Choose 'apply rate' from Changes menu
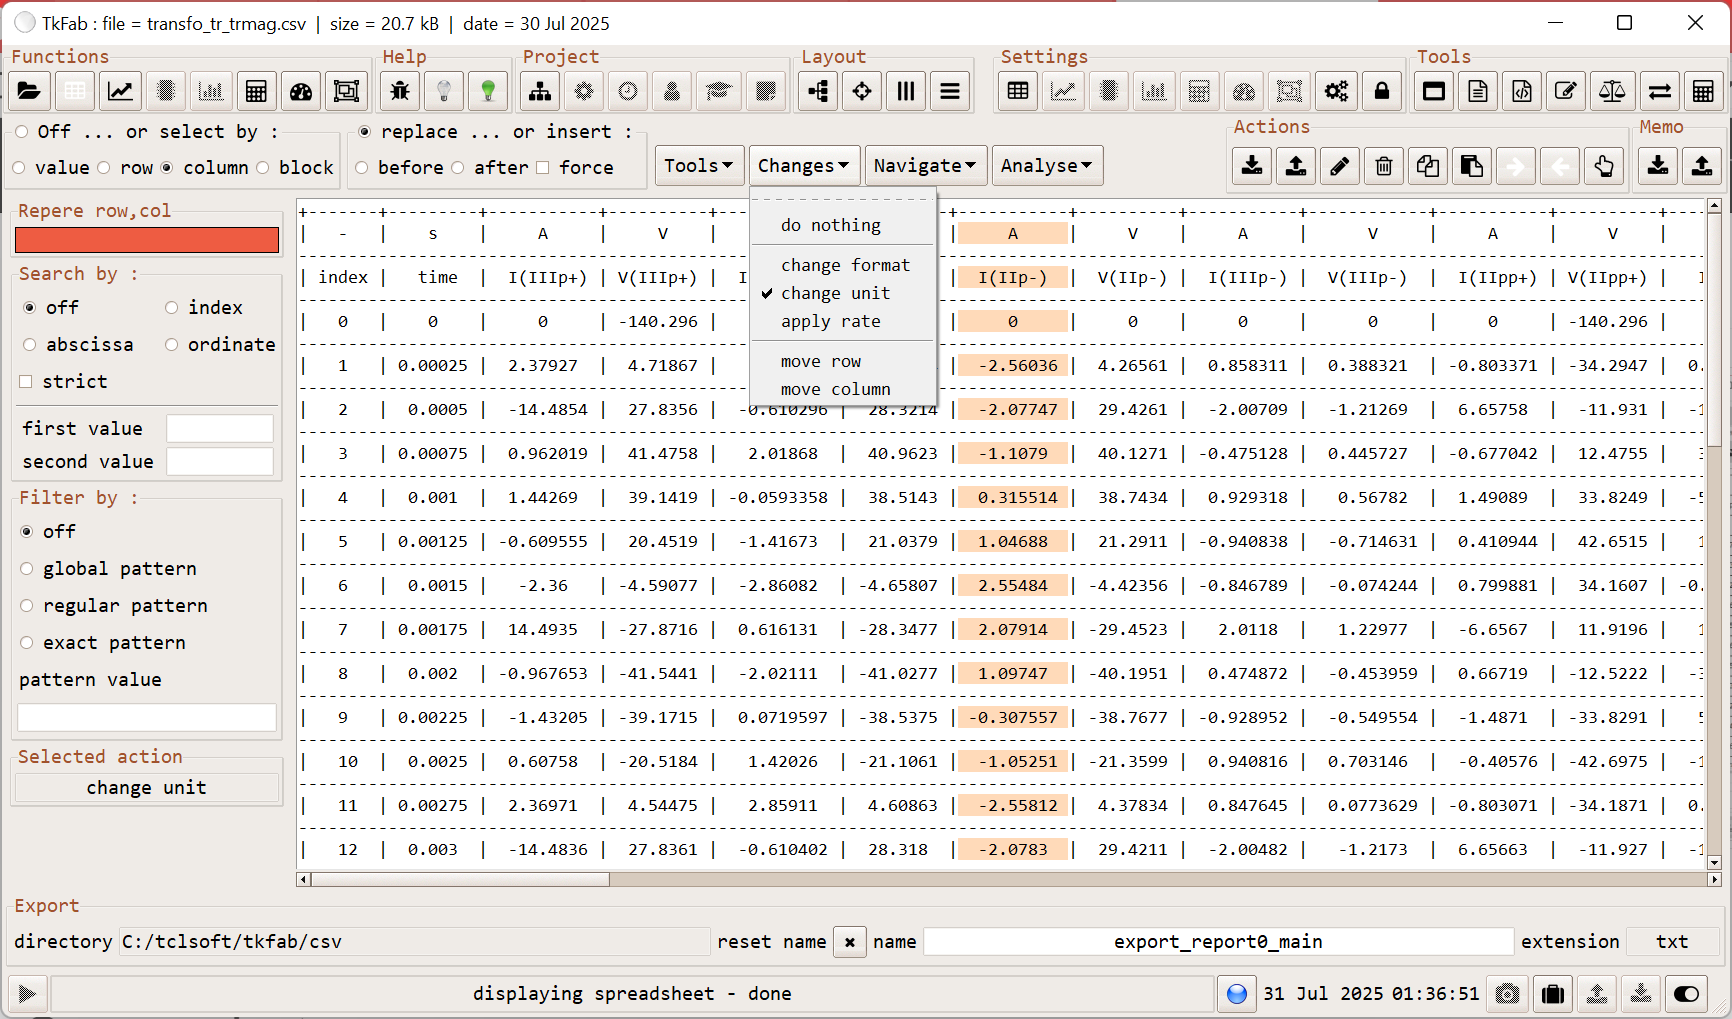1732x1019 pixels. 830,322
